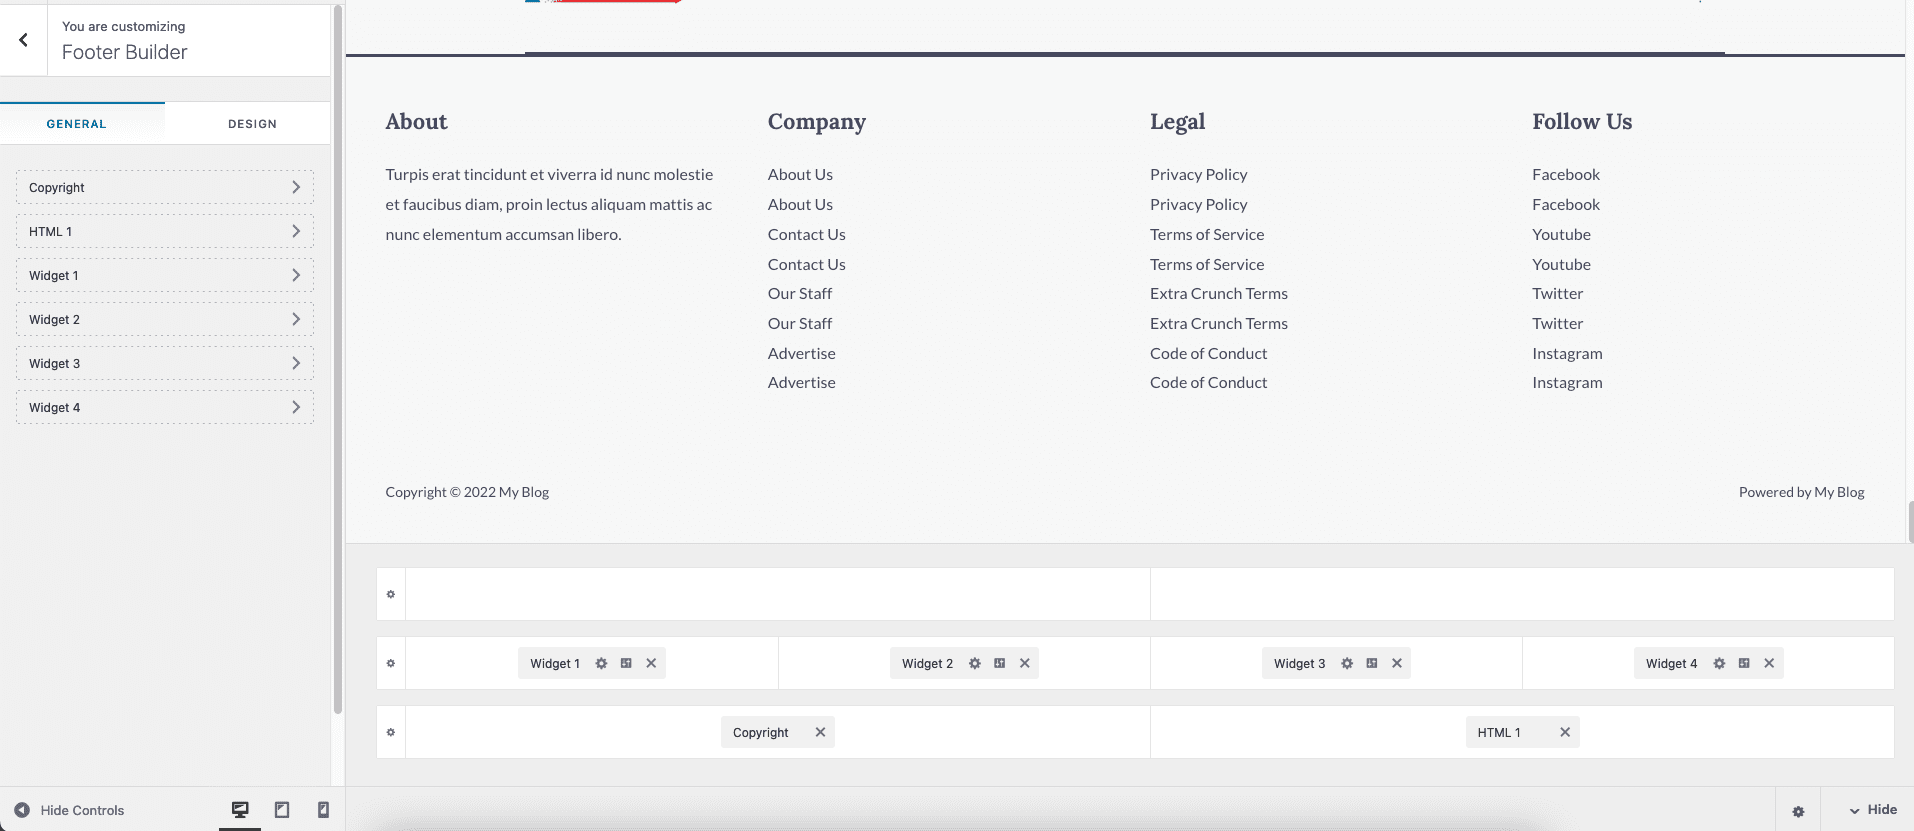Open Widget 1 layout icon in builder
This screenshot has height=831, width=1914.
click(x=626, y=663)
